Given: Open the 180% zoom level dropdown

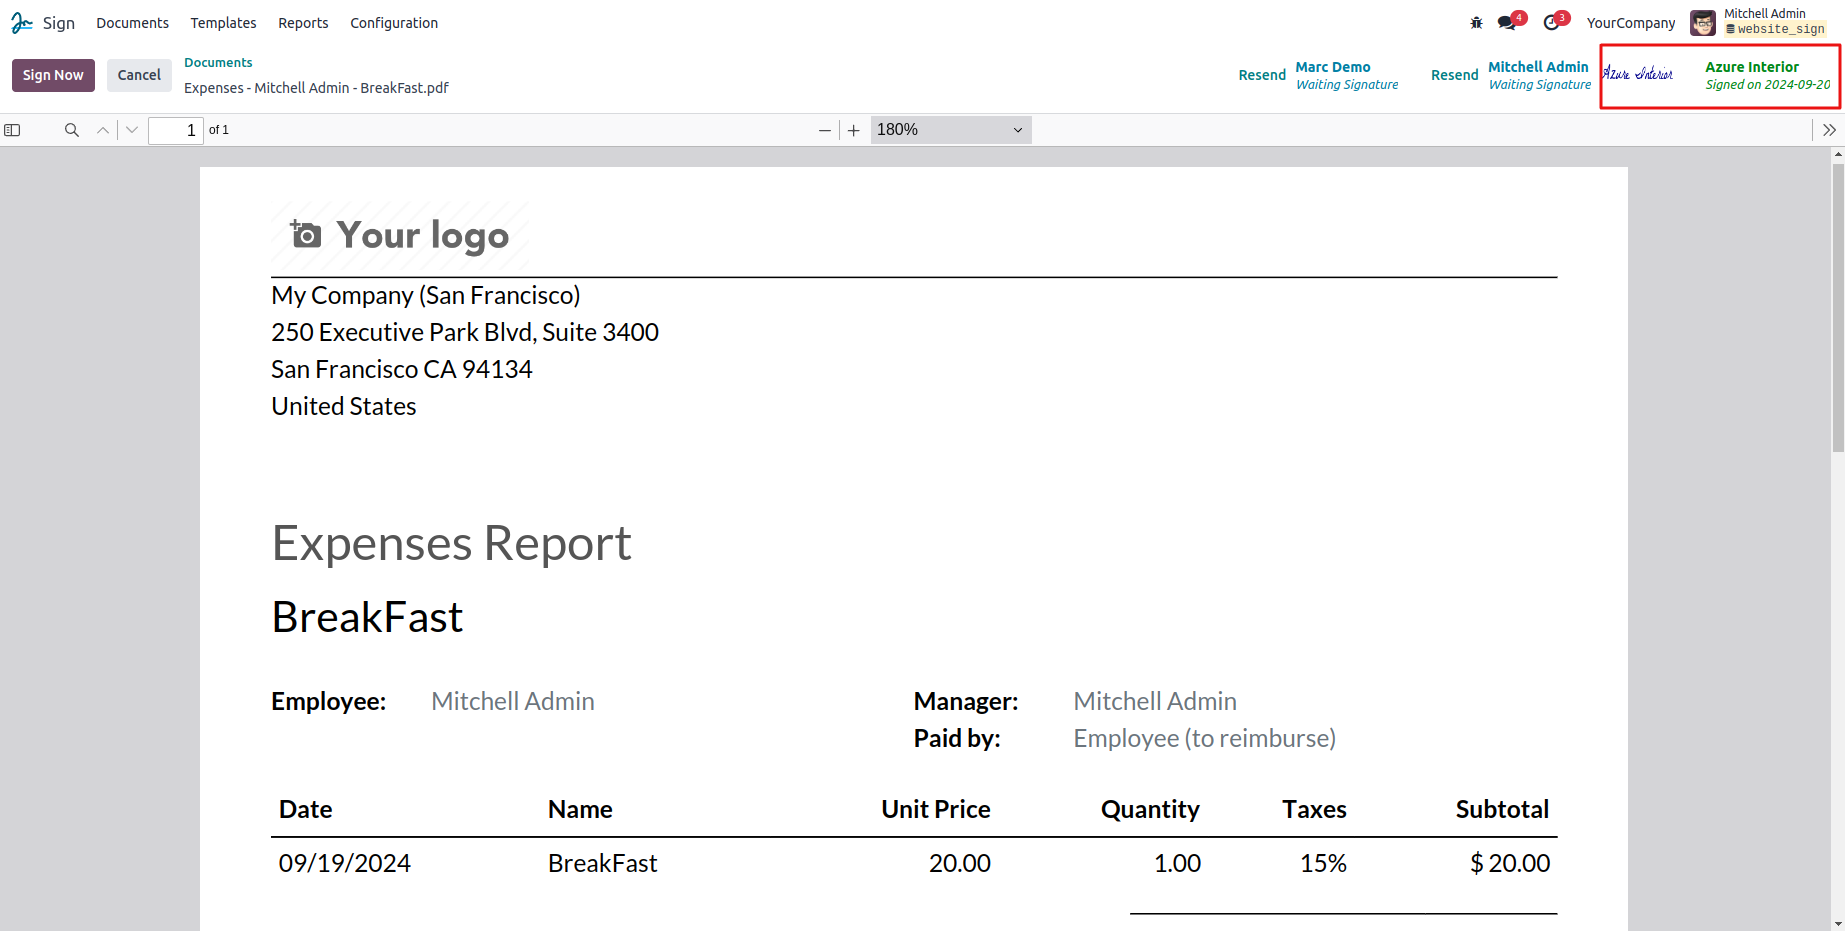Looking at the screenshot, I should (x=950, y=130).
